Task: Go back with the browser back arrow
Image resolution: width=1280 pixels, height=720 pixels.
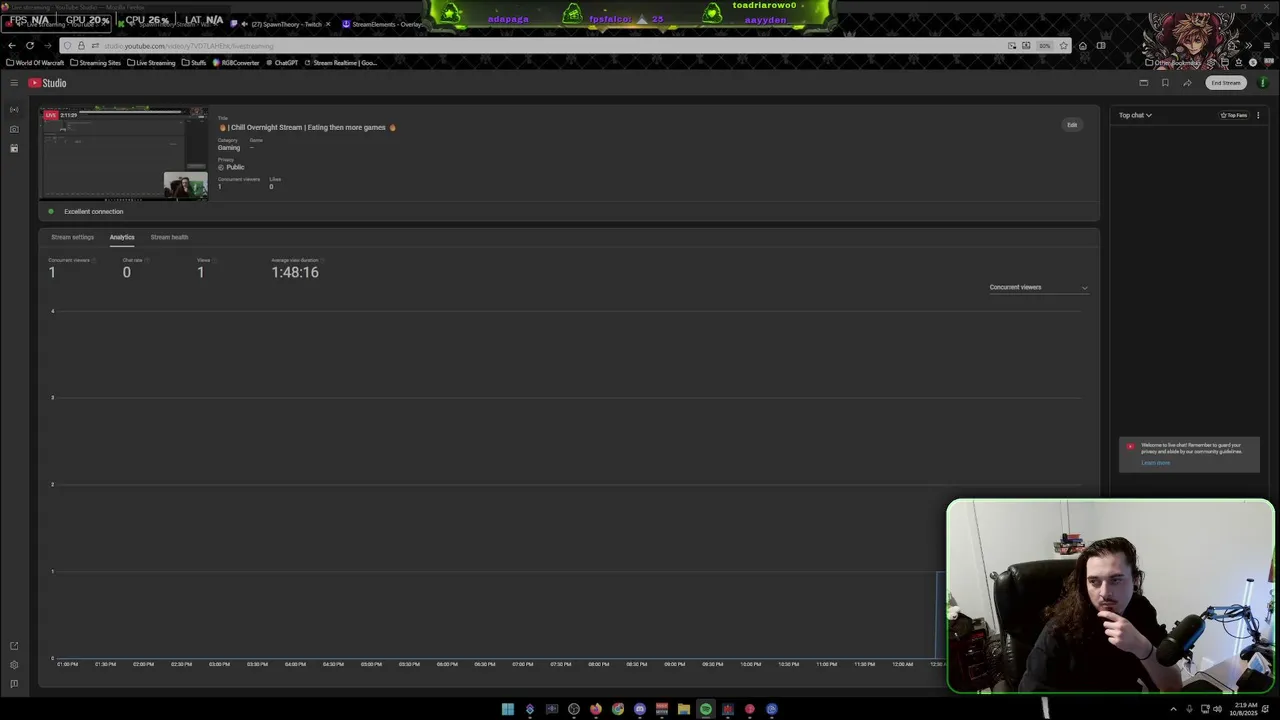Action: point(12,45)
